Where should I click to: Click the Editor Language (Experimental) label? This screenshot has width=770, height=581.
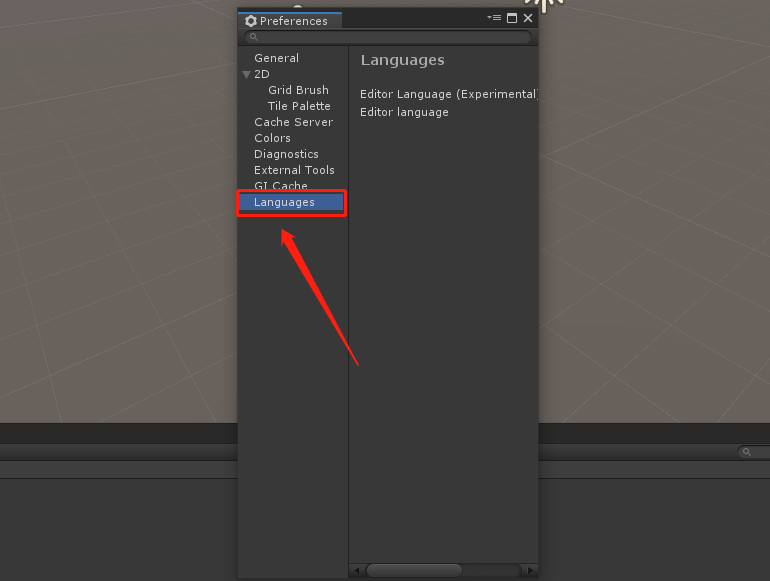tap(449, 94)
